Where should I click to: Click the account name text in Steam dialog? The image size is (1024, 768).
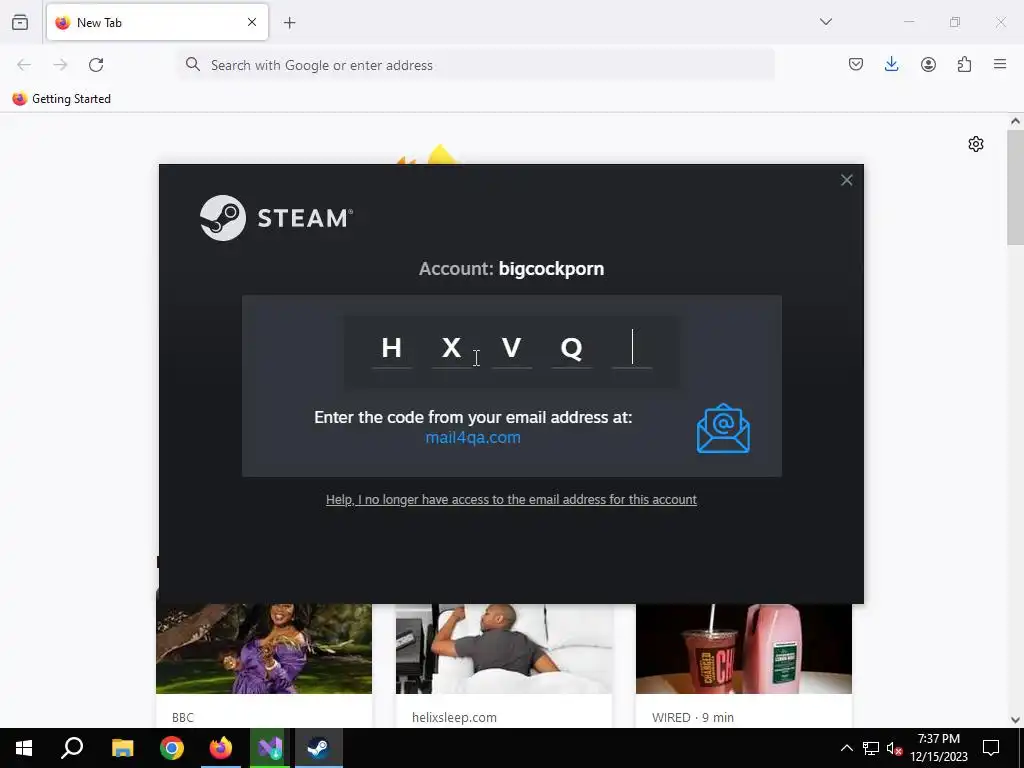coord(551,269)
